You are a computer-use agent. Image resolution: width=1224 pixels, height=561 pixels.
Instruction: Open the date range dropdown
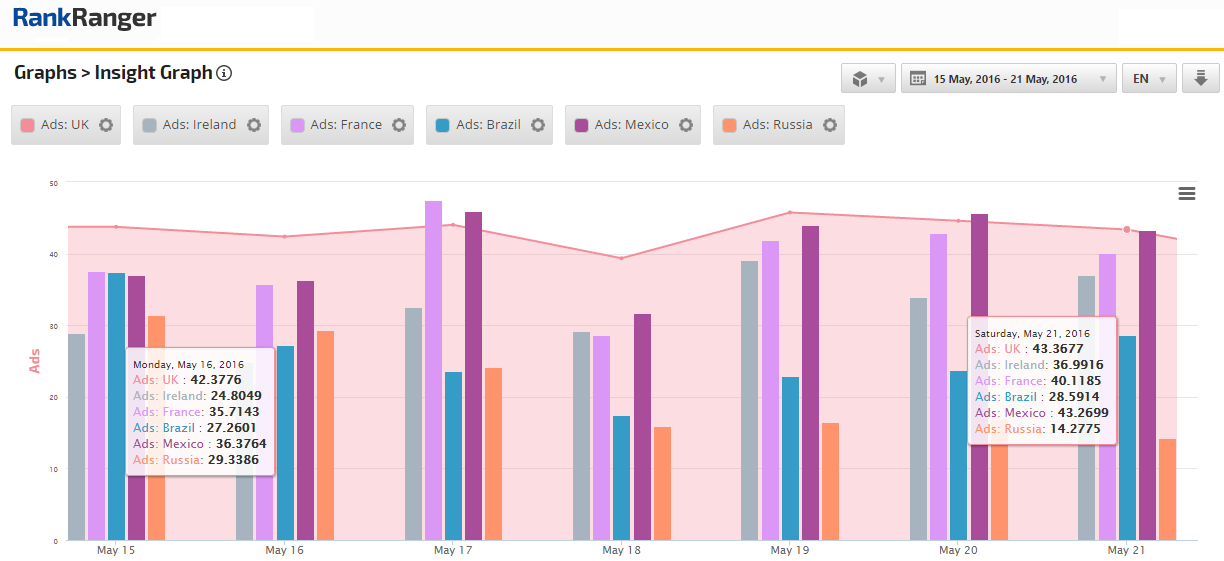coord(1008,78)
